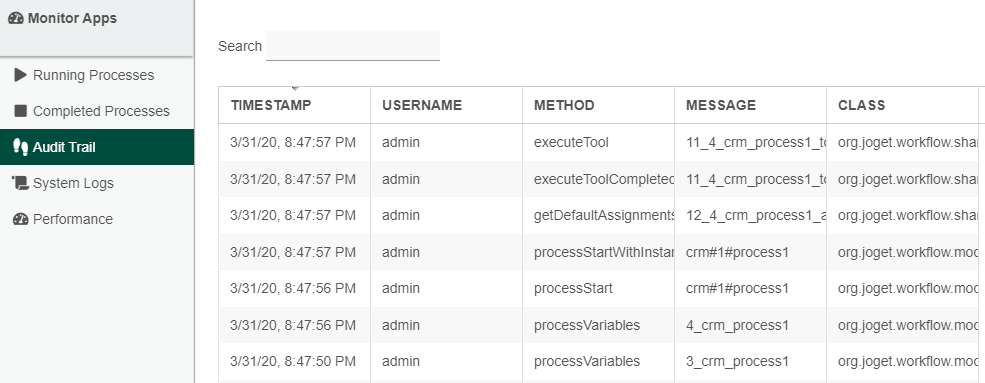Sort table by CLASS column header

[861, 105]
